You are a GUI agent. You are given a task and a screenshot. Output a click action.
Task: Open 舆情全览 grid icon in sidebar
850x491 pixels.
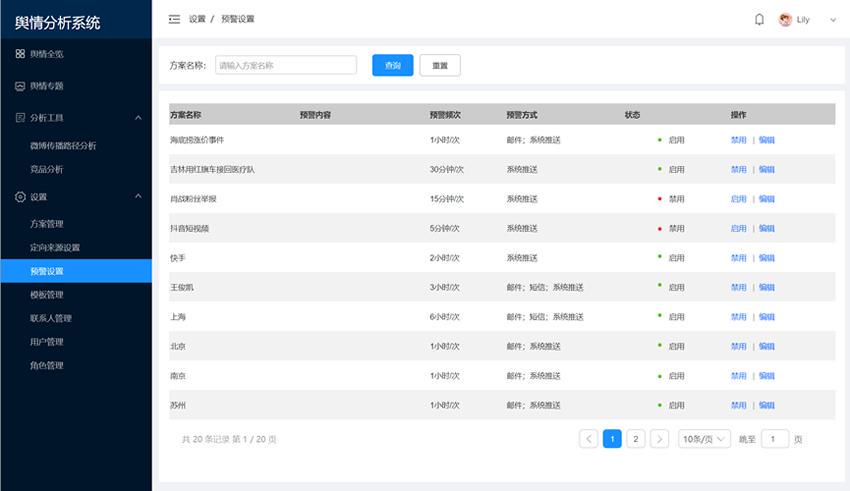pyautogui.click(x=20, y=54)
